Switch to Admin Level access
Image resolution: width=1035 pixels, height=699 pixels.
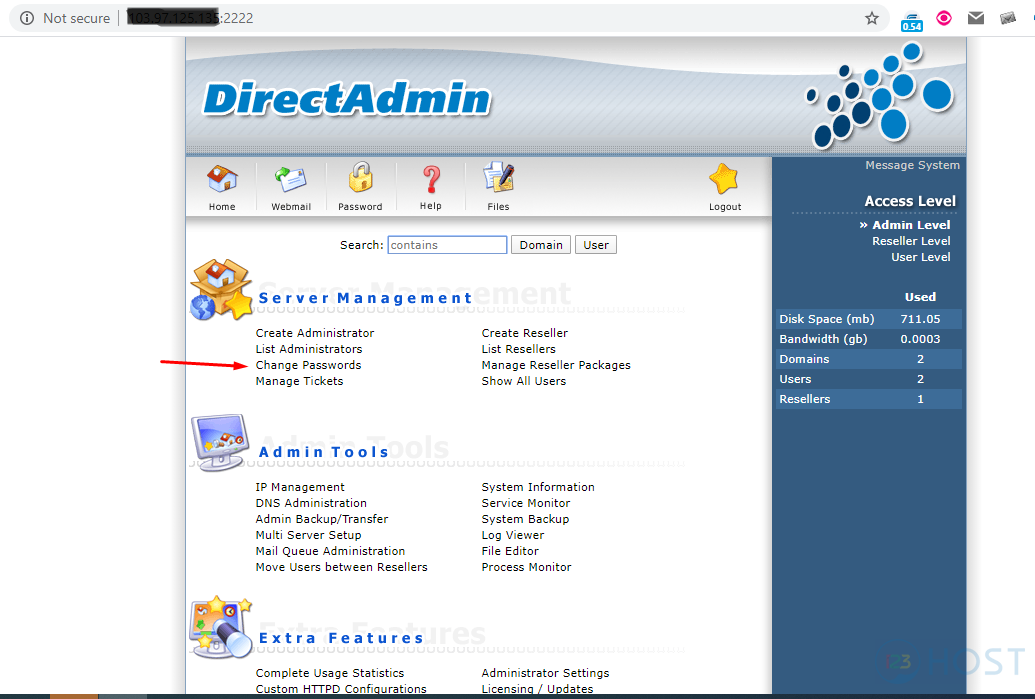tap(911, 225)
